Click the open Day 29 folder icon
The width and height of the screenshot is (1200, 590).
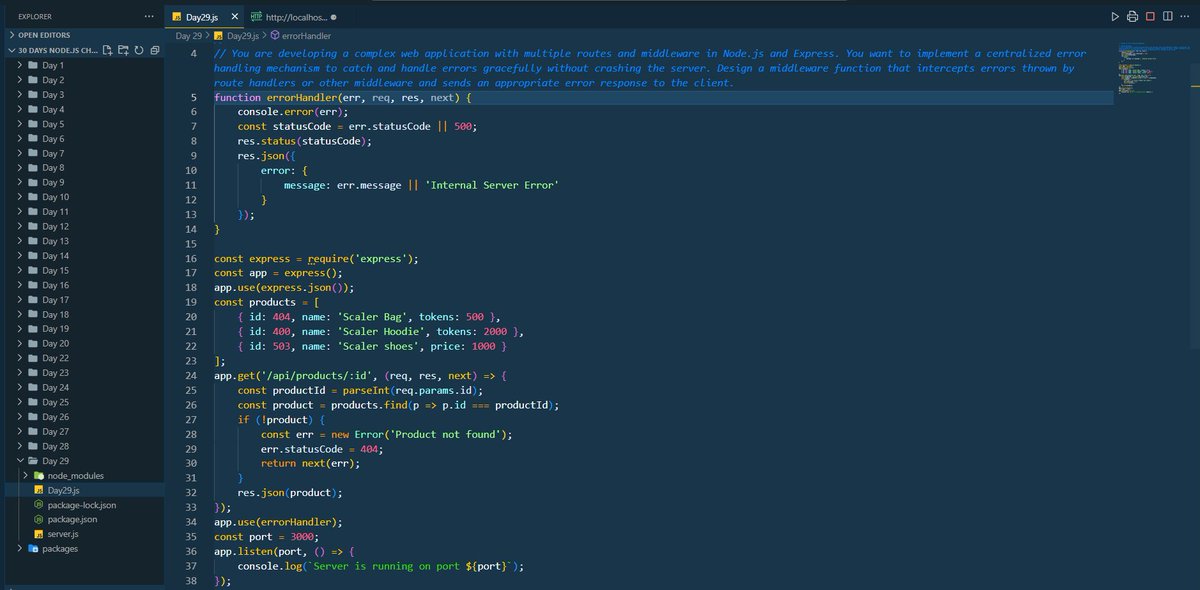(x=33, y=461)
